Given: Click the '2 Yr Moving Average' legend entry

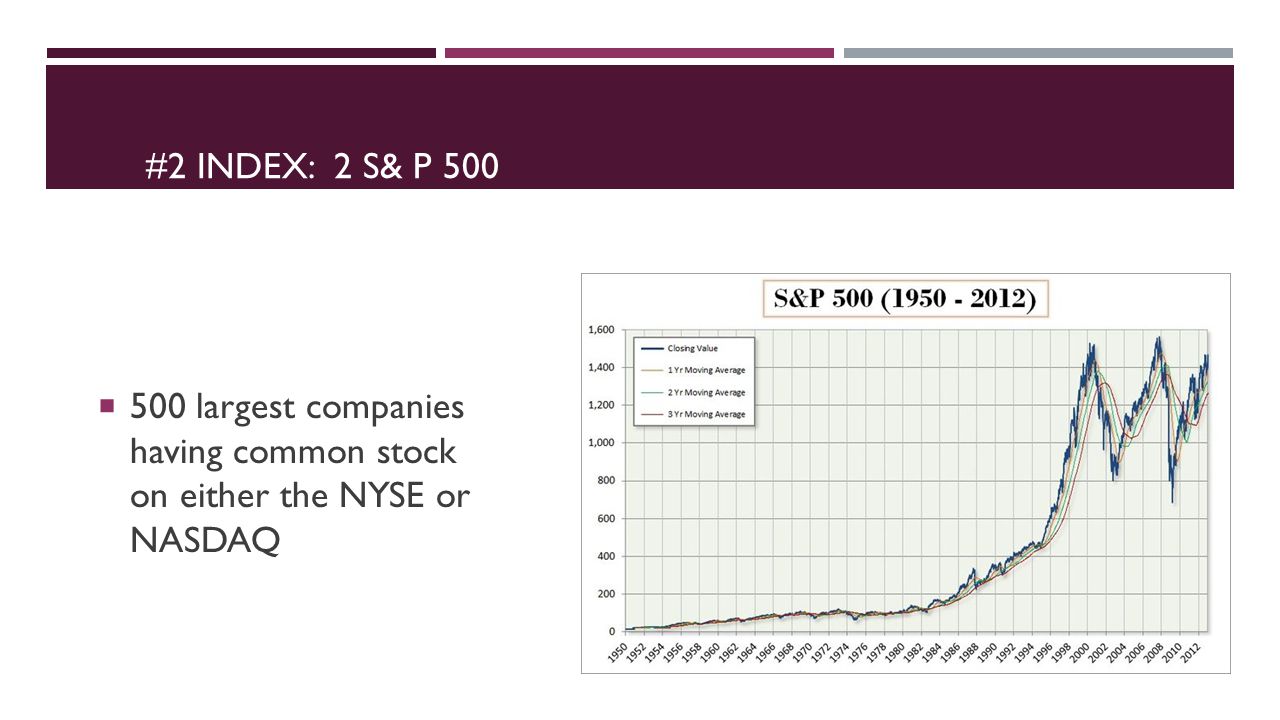Looking at the screenshot, I should click(693, 393).
